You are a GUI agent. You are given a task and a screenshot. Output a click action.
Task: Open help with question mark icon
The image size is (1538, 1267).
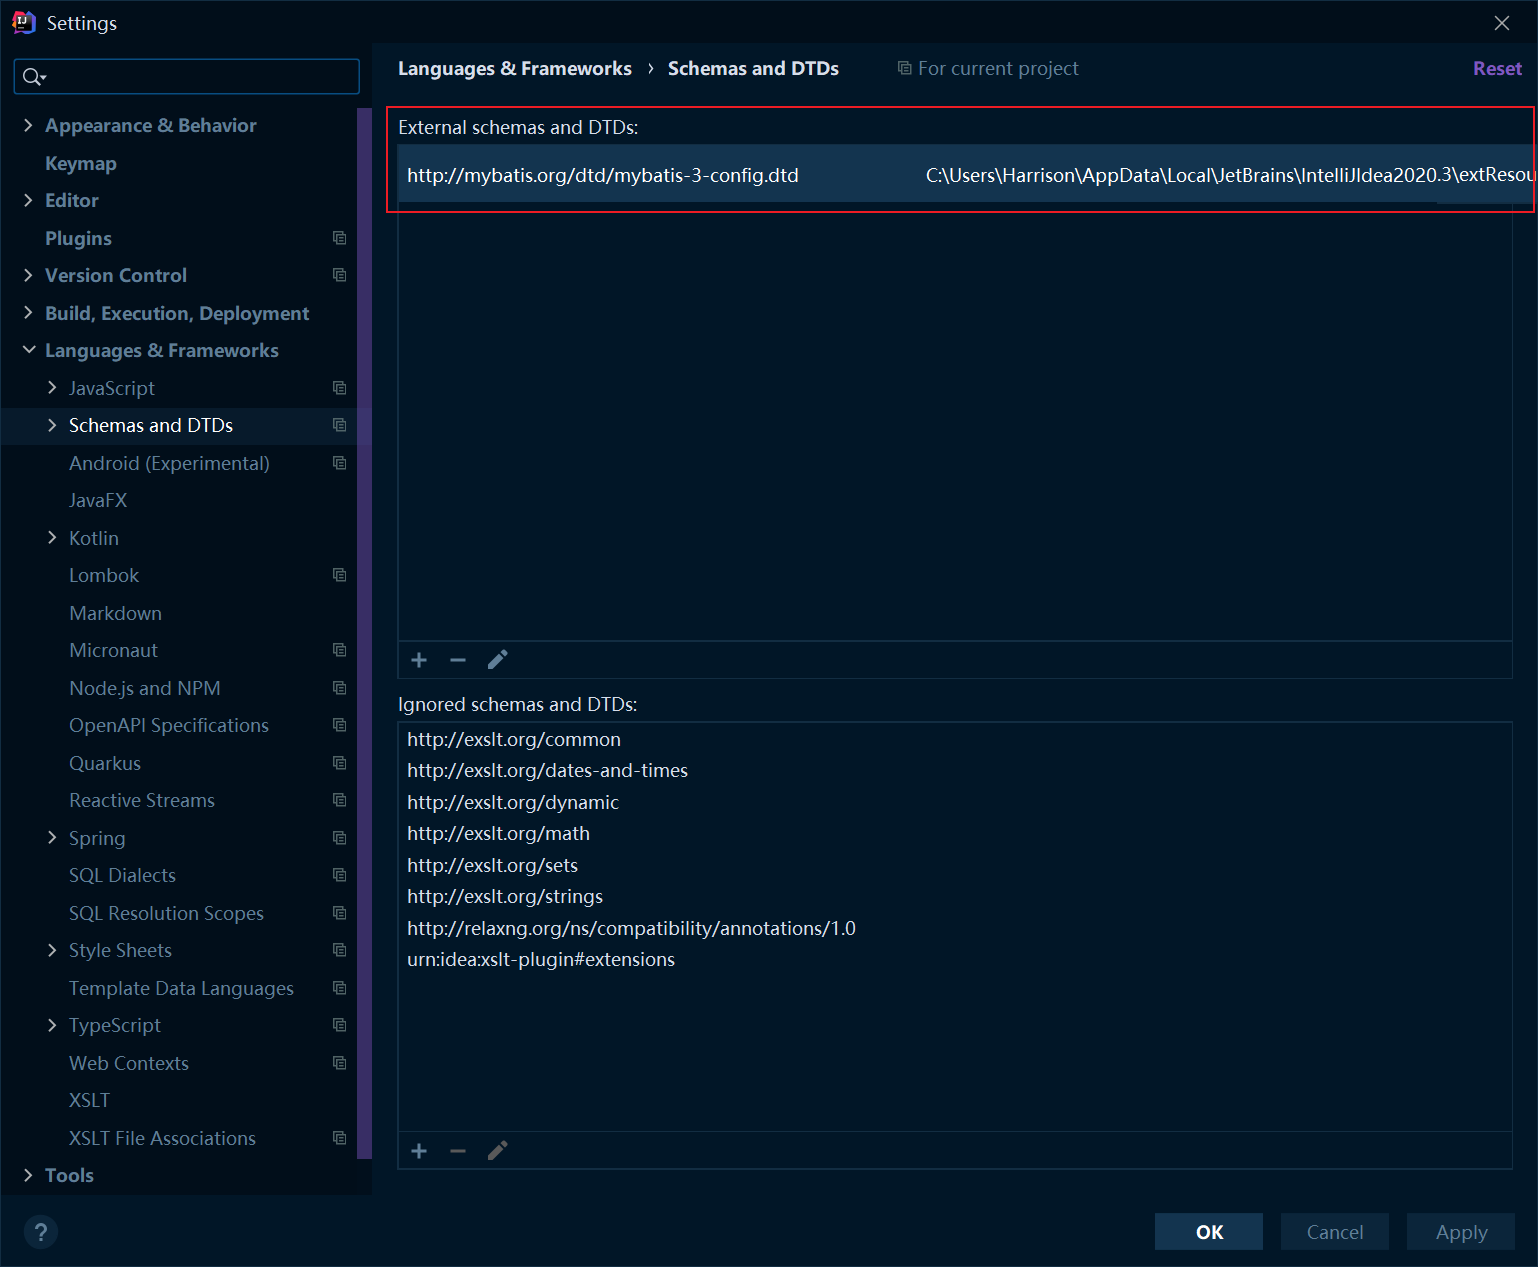[41, 1232]
